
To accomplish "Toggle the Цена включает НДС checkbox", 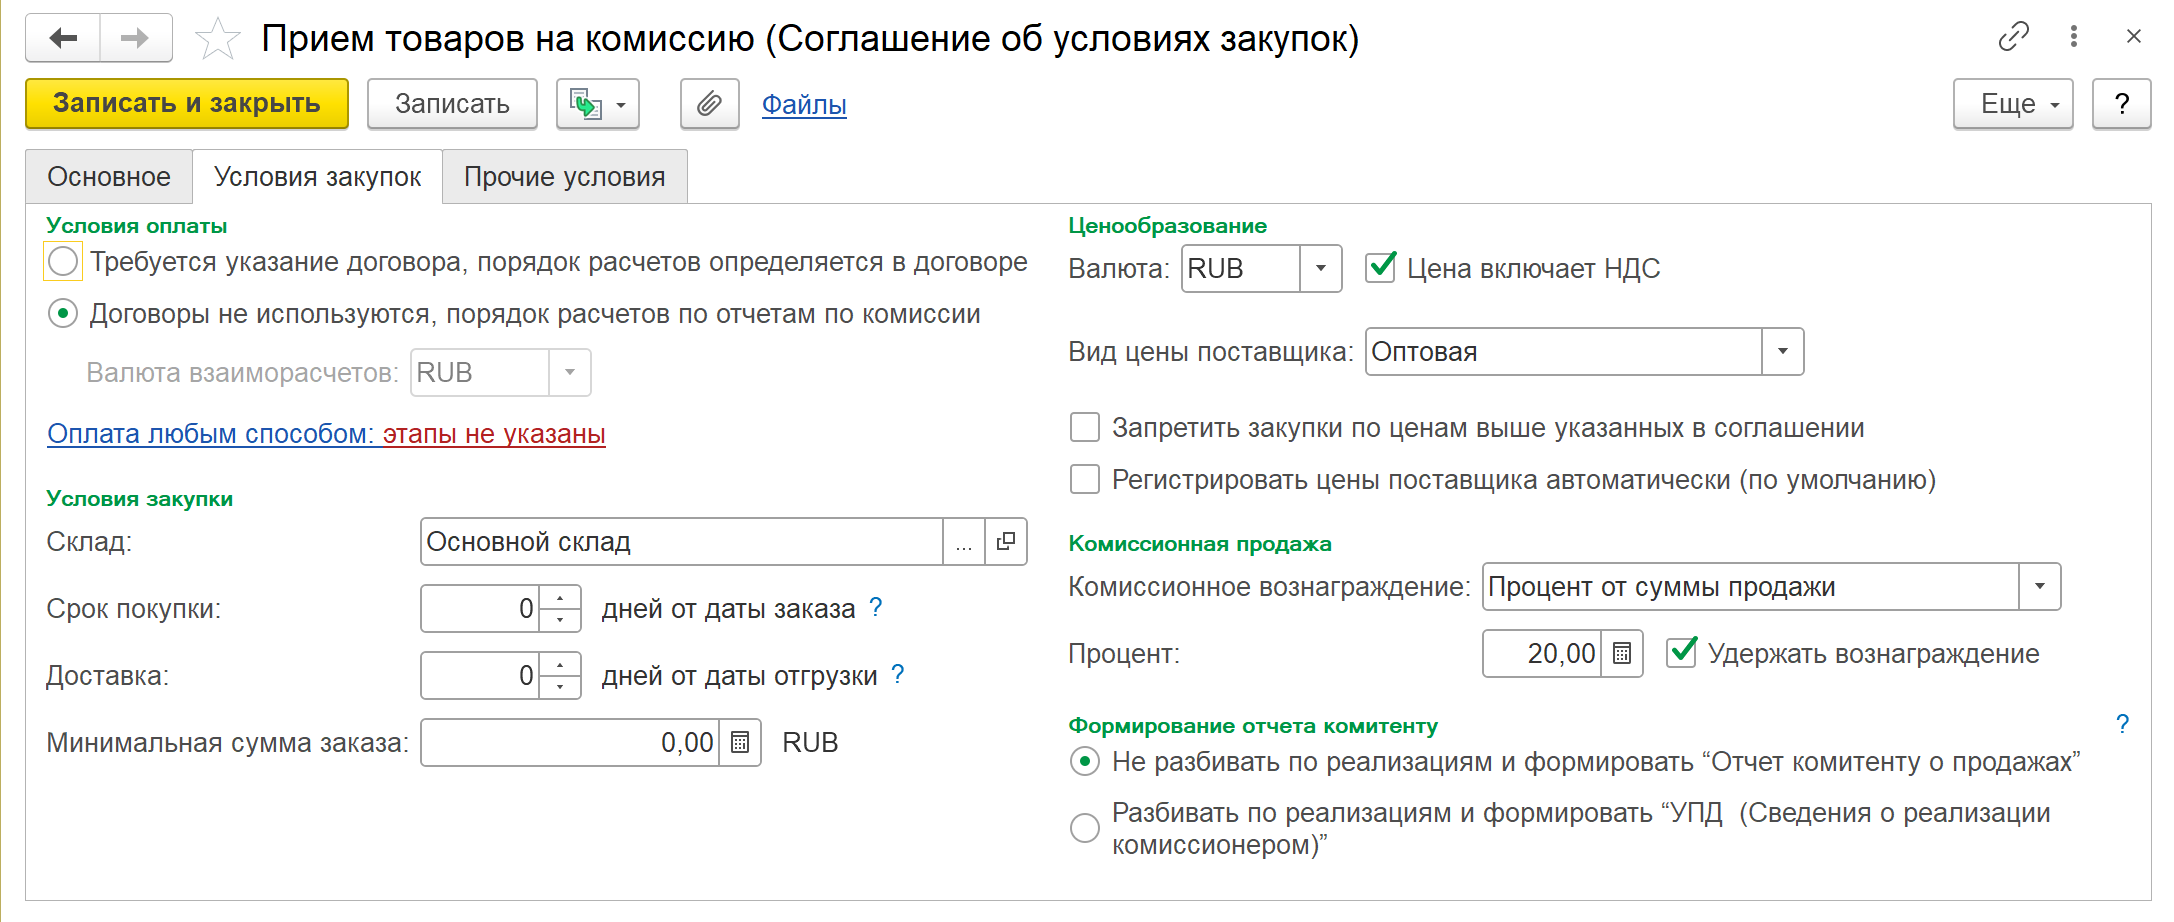I will tap(1381, 268).
